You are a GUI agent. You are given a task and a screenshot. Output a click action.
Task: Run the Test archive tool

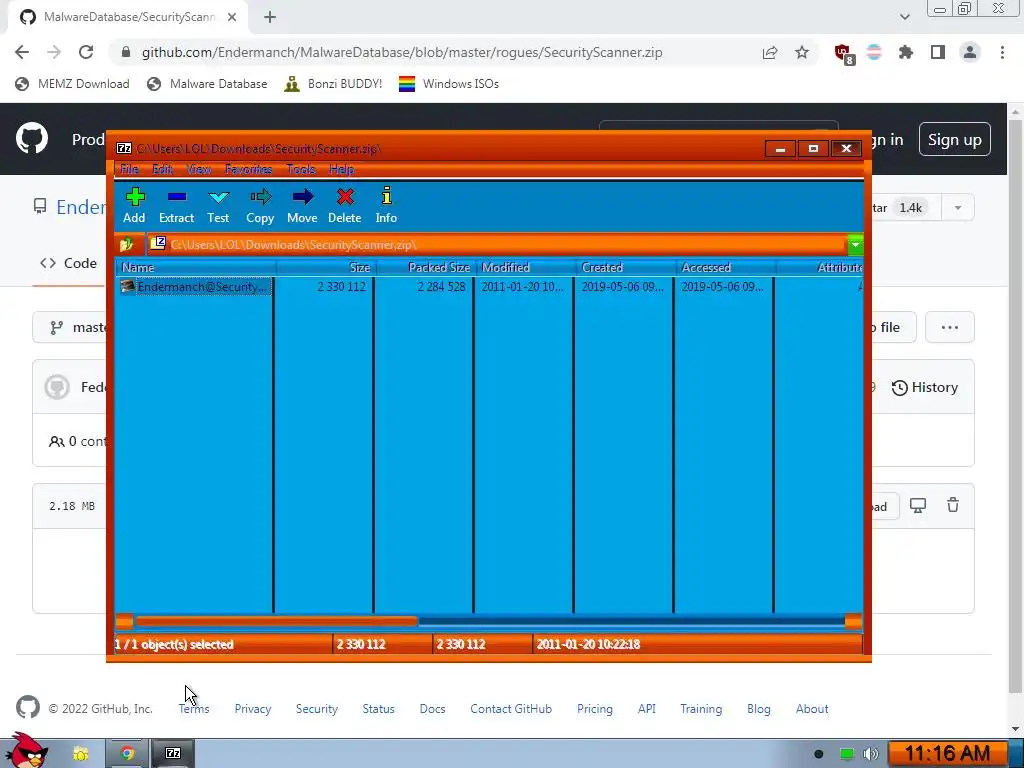[218, 206]
